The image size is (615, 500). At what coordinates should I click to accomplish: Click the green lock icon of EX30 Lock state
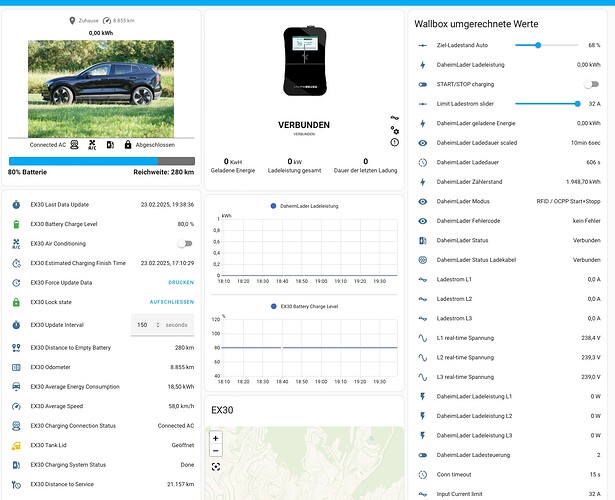coord(16,302)
